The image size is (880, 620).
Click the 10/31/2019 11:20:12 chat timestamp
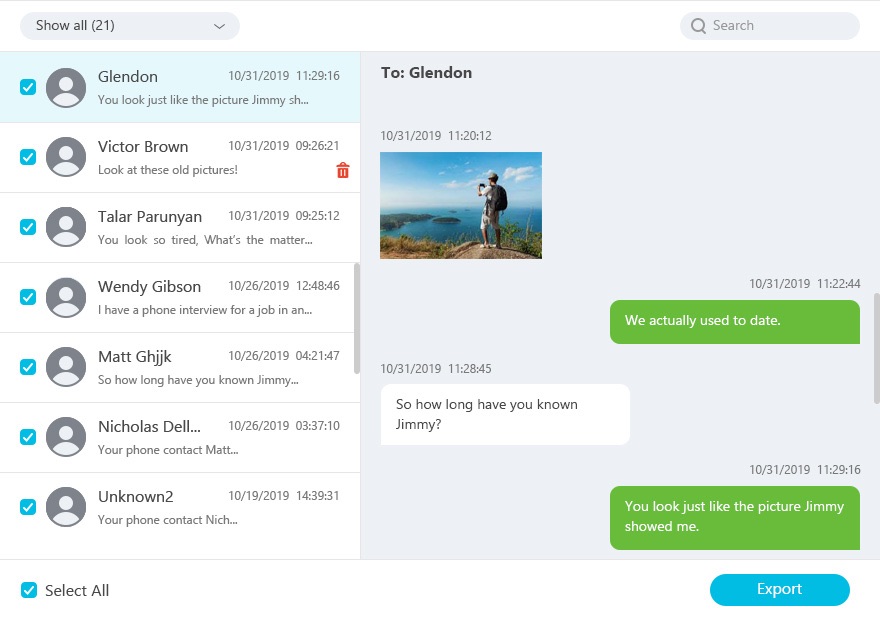436,136
